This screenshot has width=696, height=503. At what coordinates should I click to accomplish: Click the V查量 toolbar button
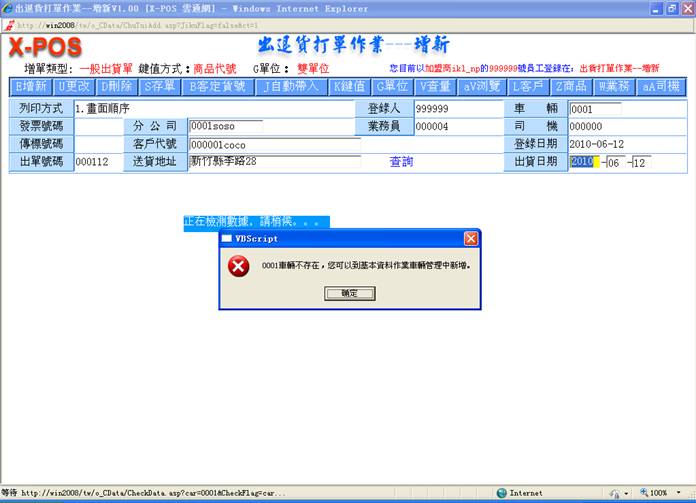pyautogui.click(x=436, y=86)
